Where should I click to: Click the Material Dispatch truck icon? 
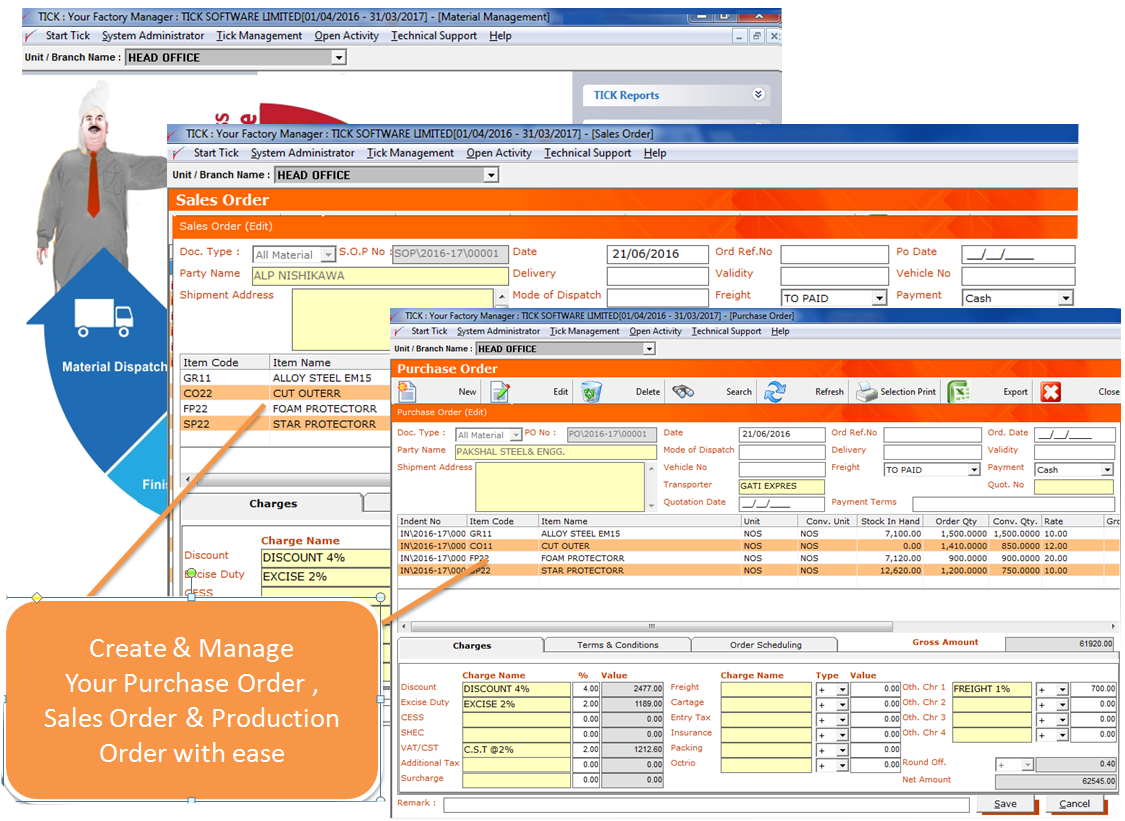pos(104,318)
